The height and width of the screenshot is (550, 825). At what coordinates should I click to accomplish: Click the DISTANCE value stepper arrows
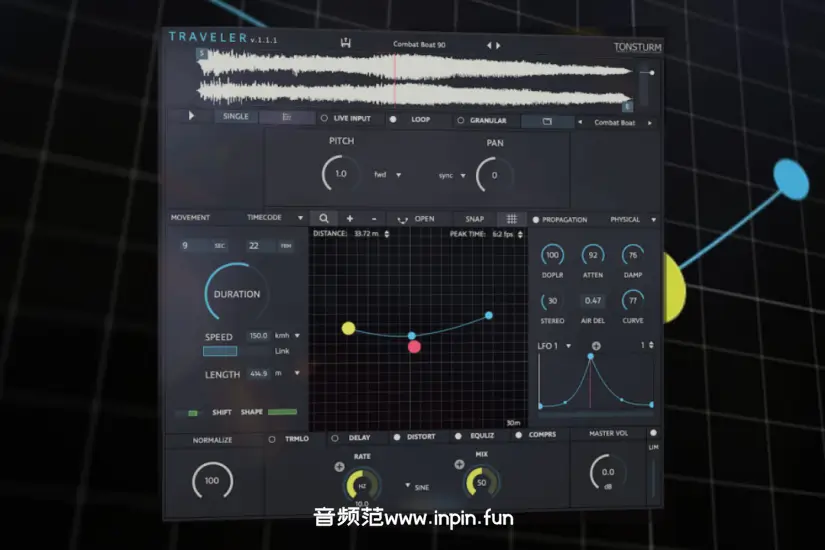pos(387,234)
